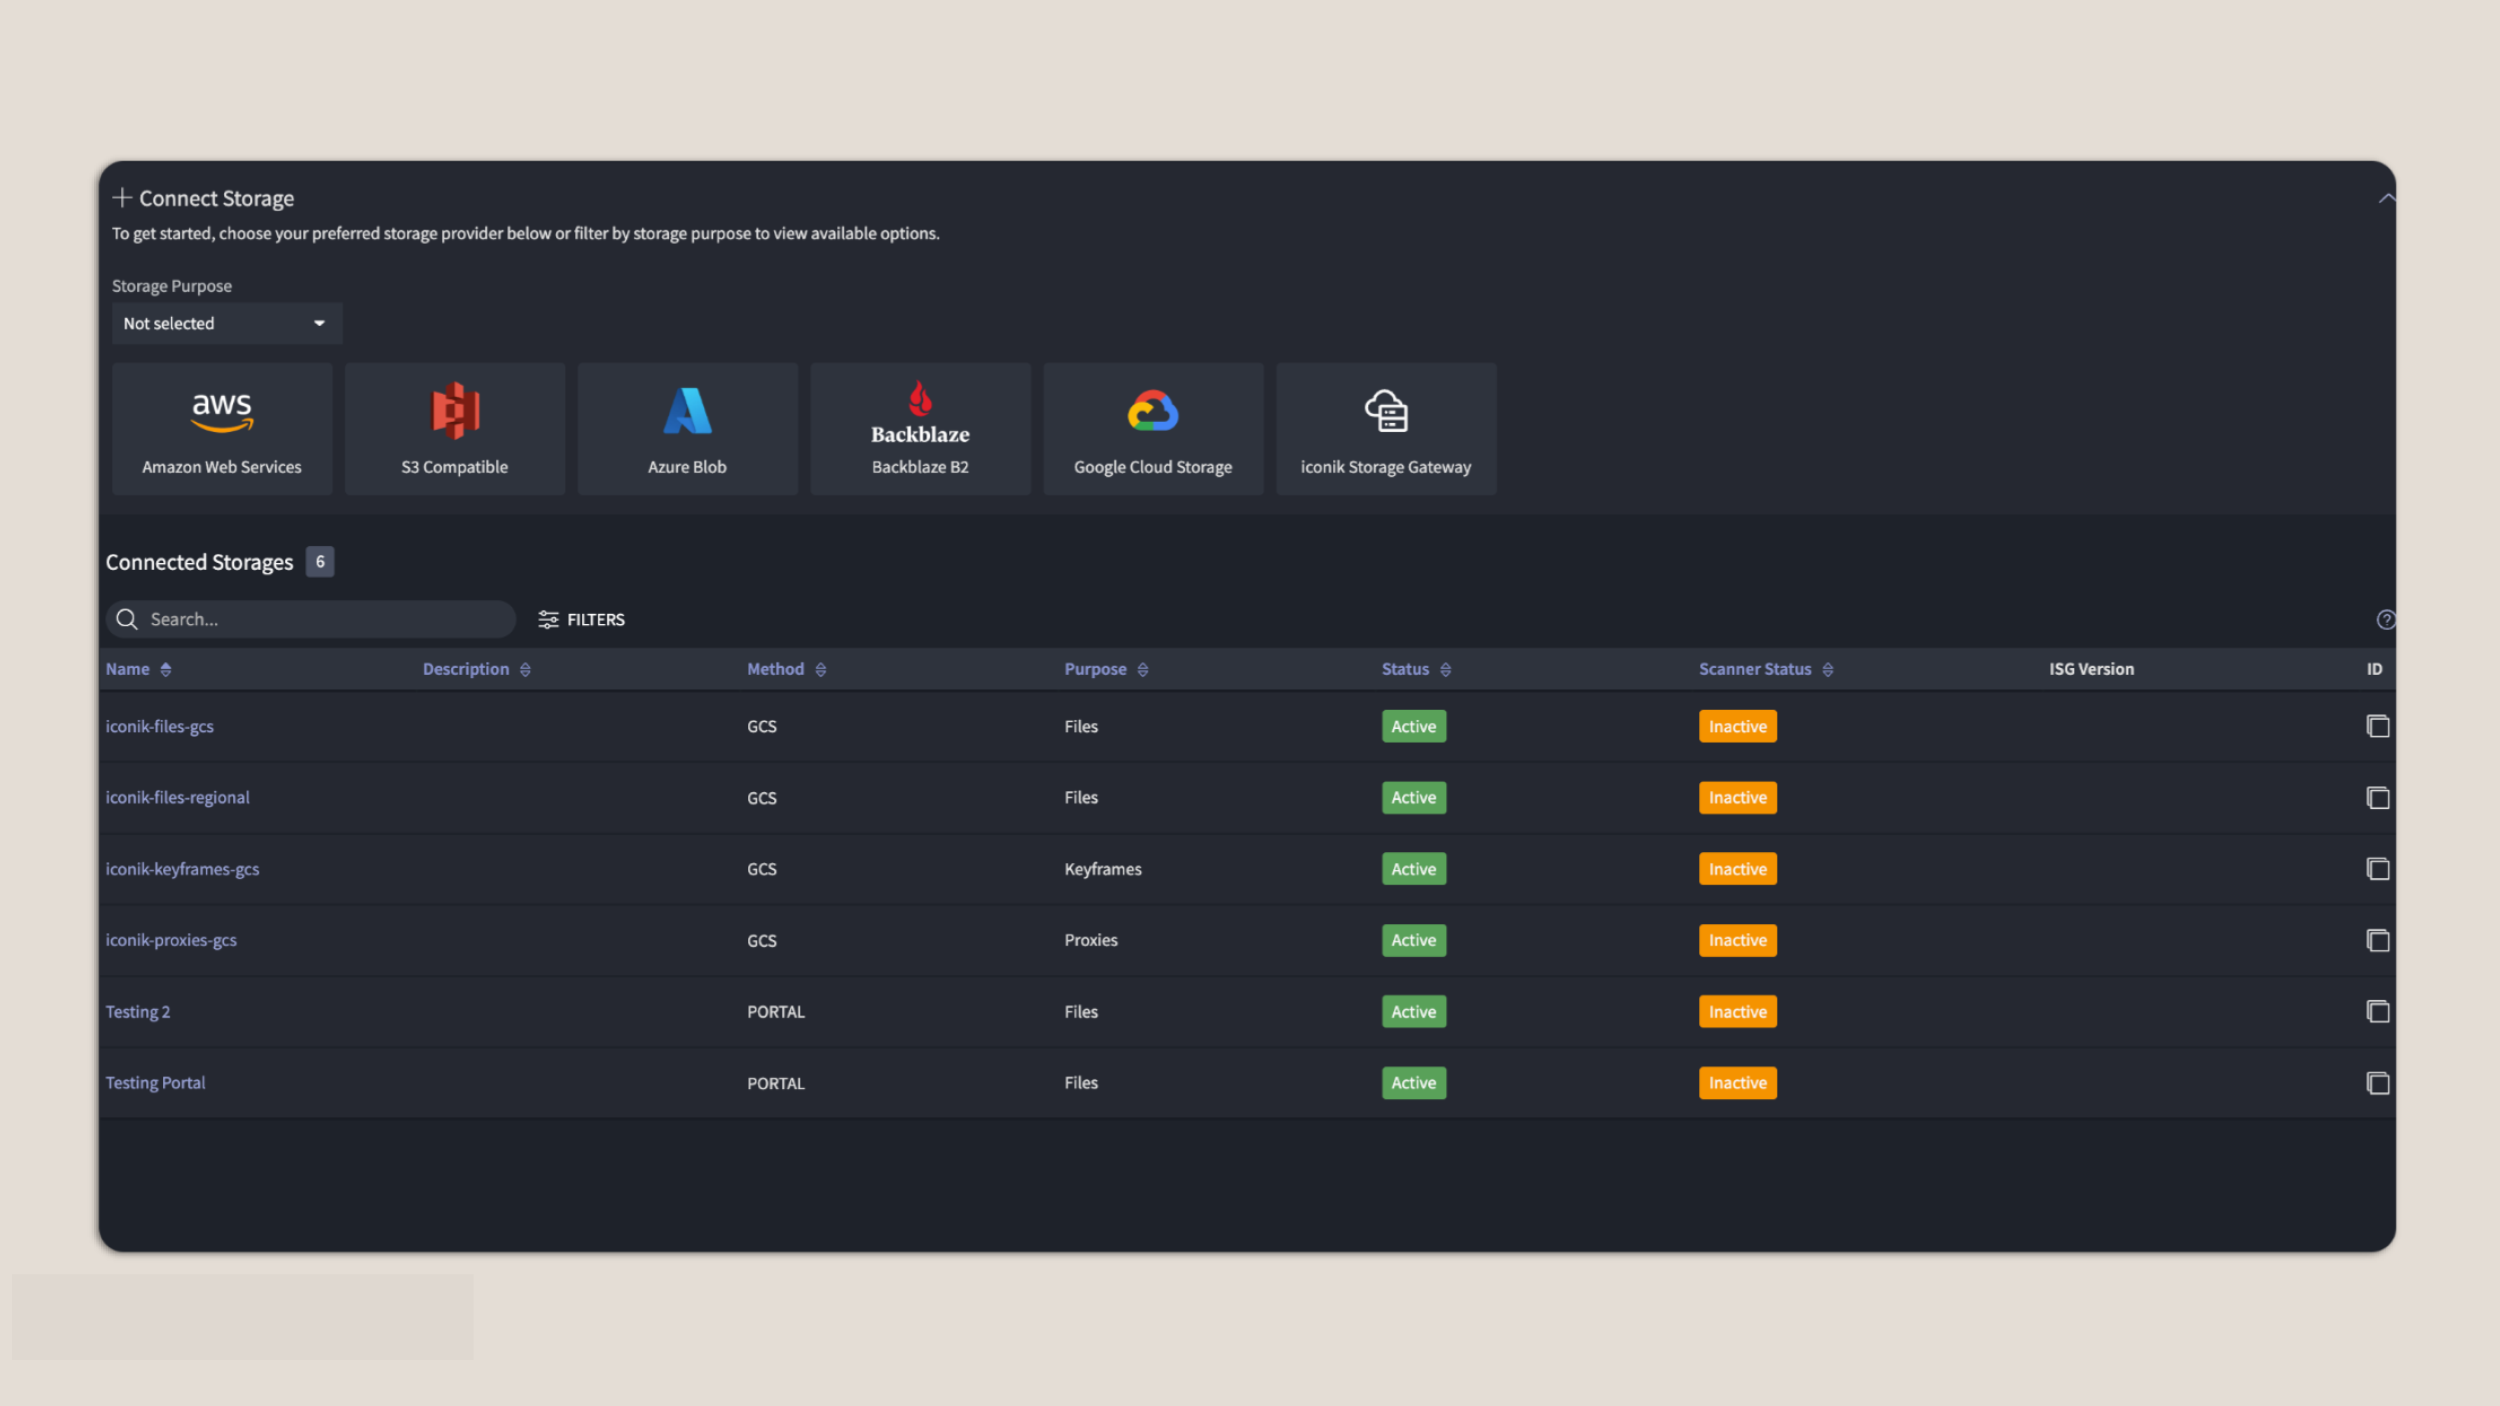This screenshot has width=2500, height=1406.
Task: Copy ID for iconik-keyframes-gcs row
Action: 2377,869
